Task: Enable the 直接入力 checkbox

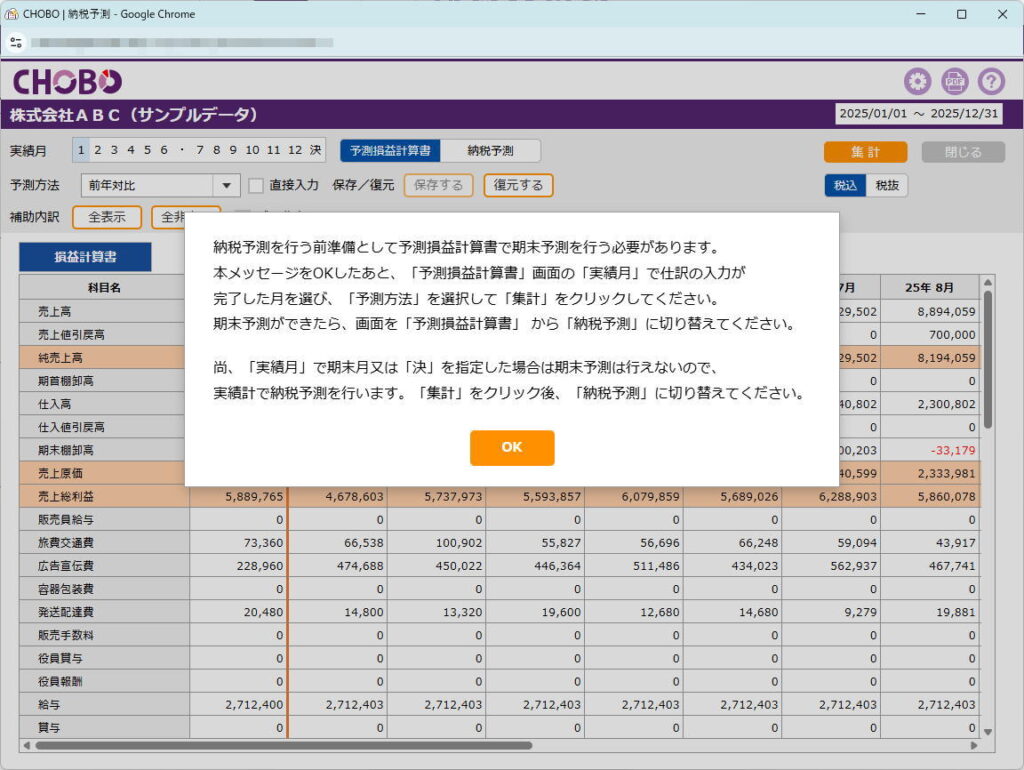Action: click(x=256, y=185)
